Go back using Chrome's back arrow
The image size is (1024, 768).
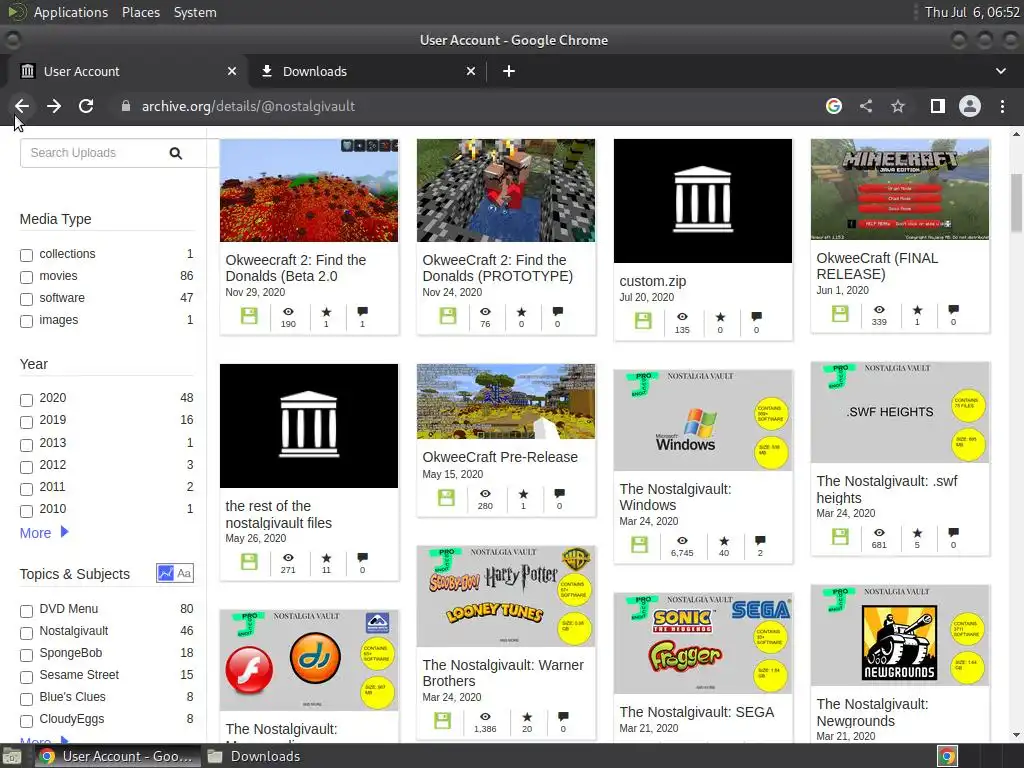[x=22, y=106]
